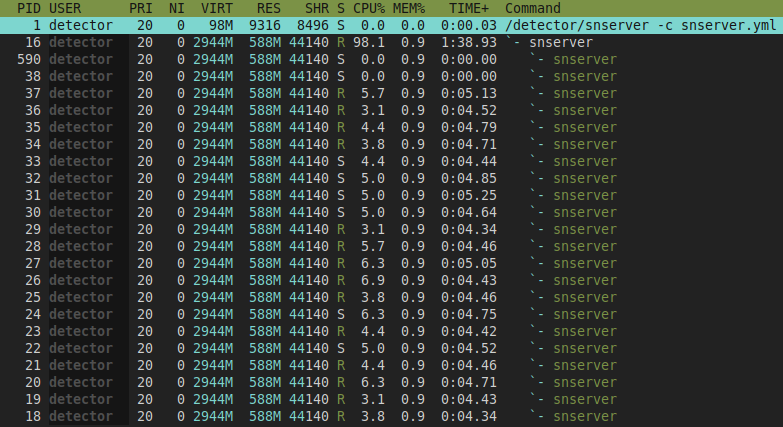783x427 pixels.
Task: Select the thread row with PID 35
Action: point(392,127)
